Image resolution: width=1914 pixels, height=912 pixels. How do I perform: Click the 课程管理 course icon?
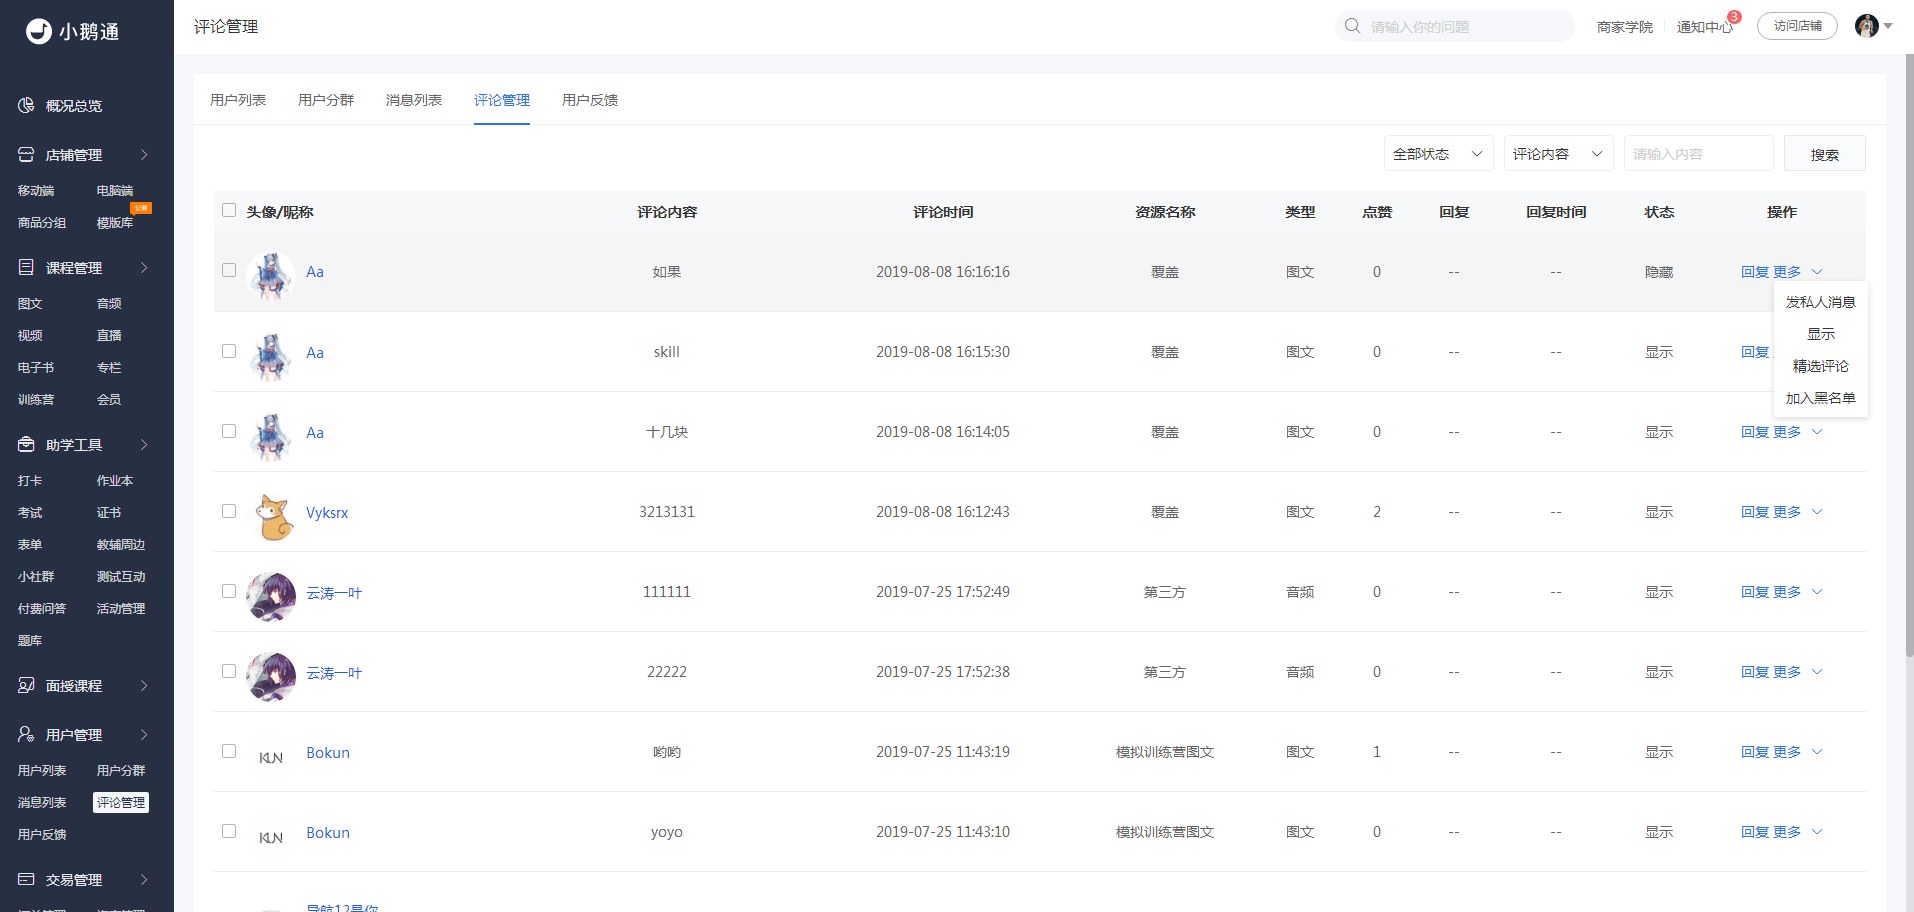click(26, 267)
